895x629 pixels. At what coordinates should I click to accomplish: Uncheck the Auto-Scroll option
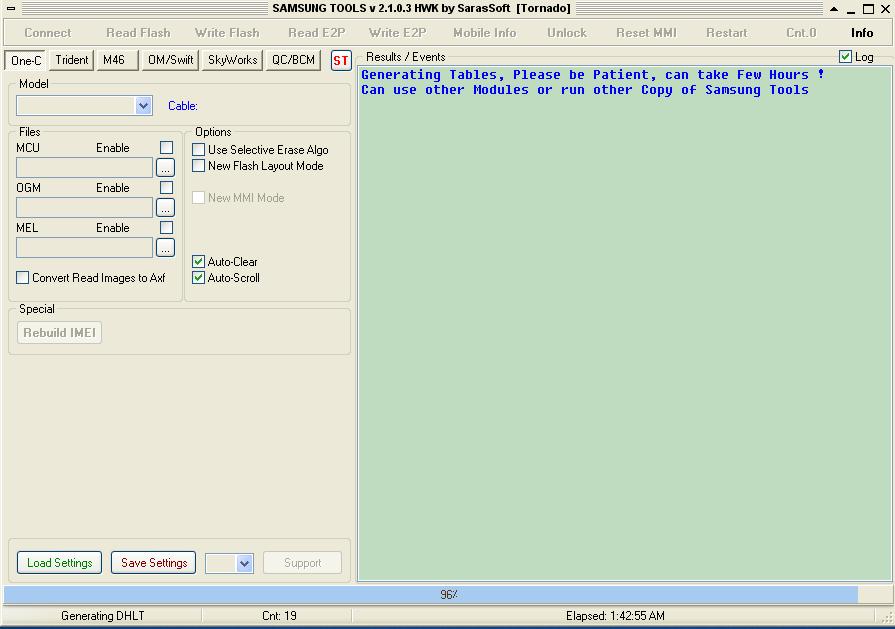pyautogui.click(x=199, y=277)
